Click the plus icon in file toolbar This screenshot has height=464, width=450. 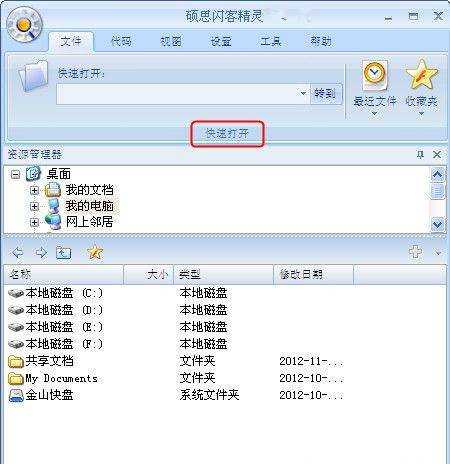click(x=416, y=252)
